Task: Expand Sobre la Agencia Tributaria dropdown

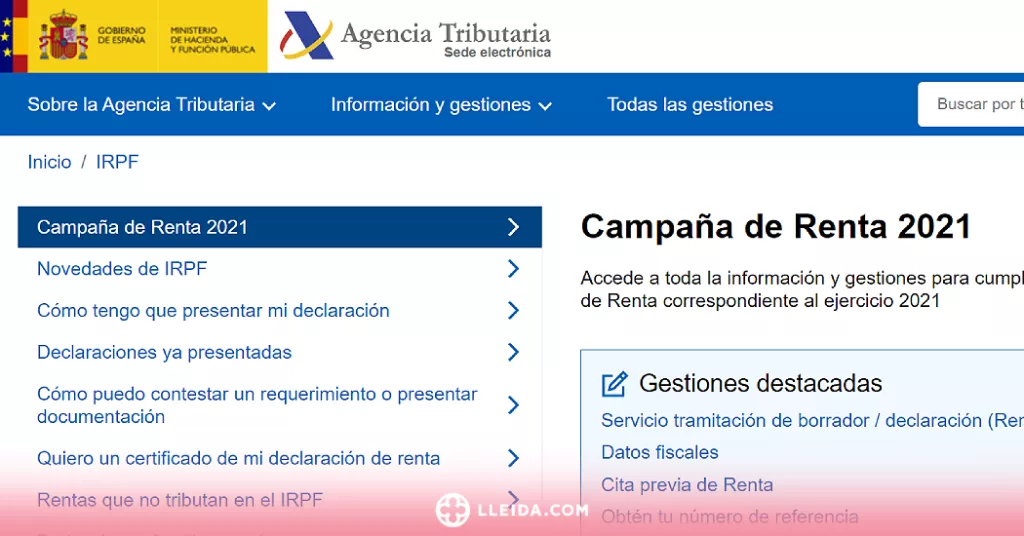Action: click(152, 104)
